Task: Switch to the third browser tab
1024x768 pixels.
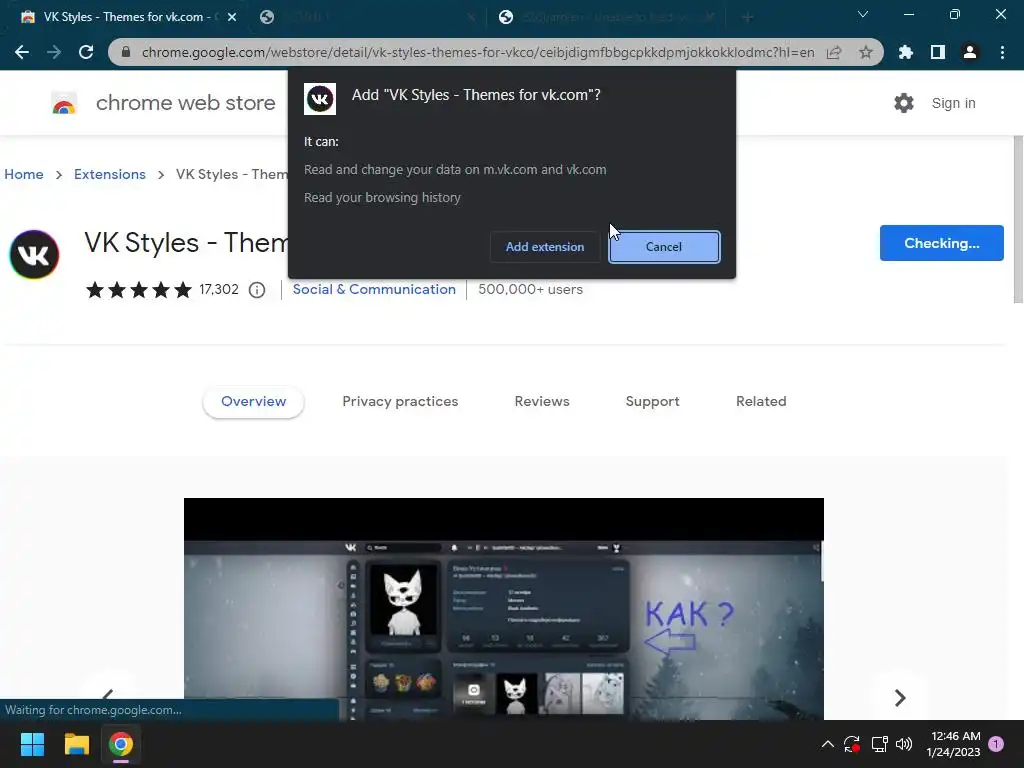Action: [607, 18]
